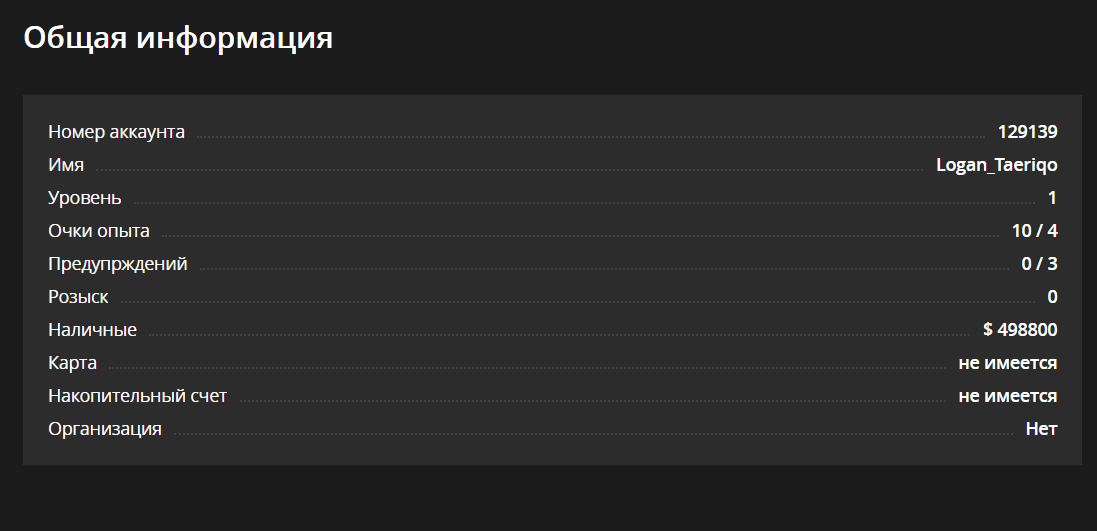Click the "Наличные" label
The image size is (1097, 531).
(x=92, y=330)
